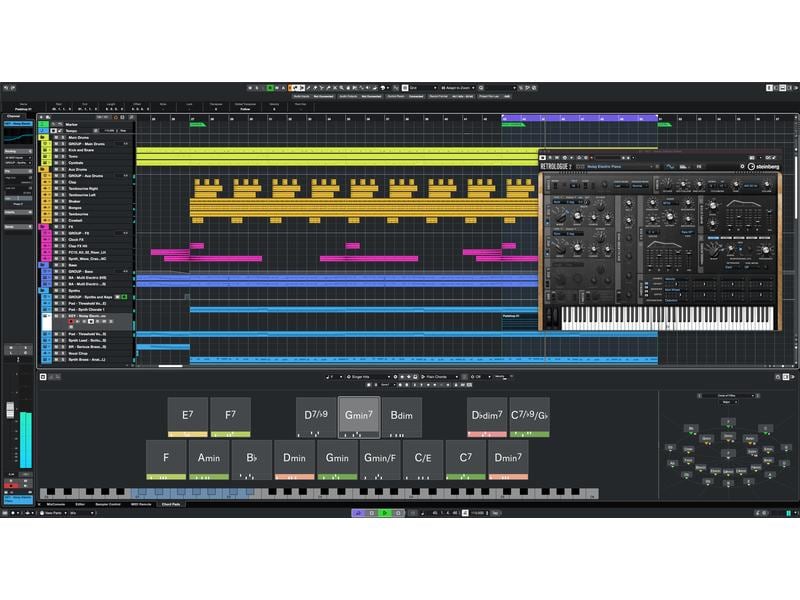This screenshot has height=600, width=800.
Task: Trigger the Gmin7 chord pad
Action: point(359,417)
